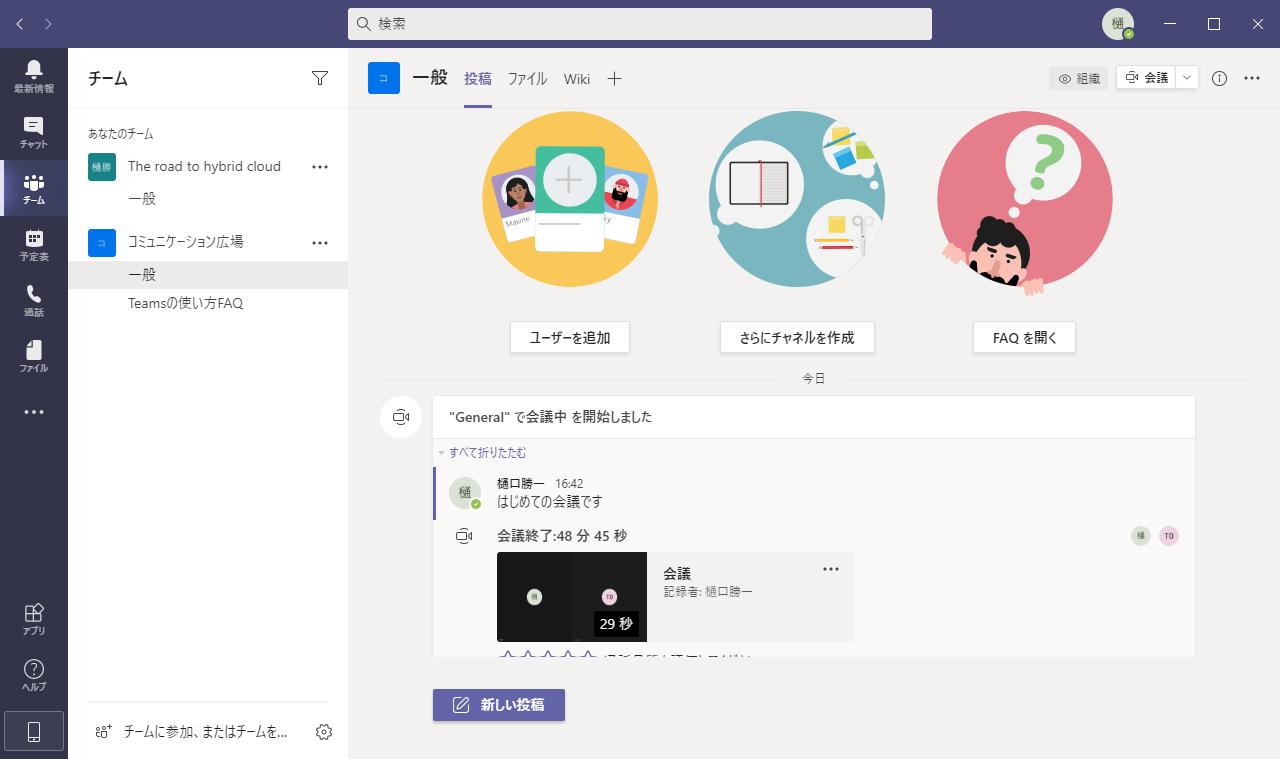The width and height of the screenshot is (1280, 759).
Task: Open more options for コミュニケーション広場 team
Action: (x=320, y=242)
